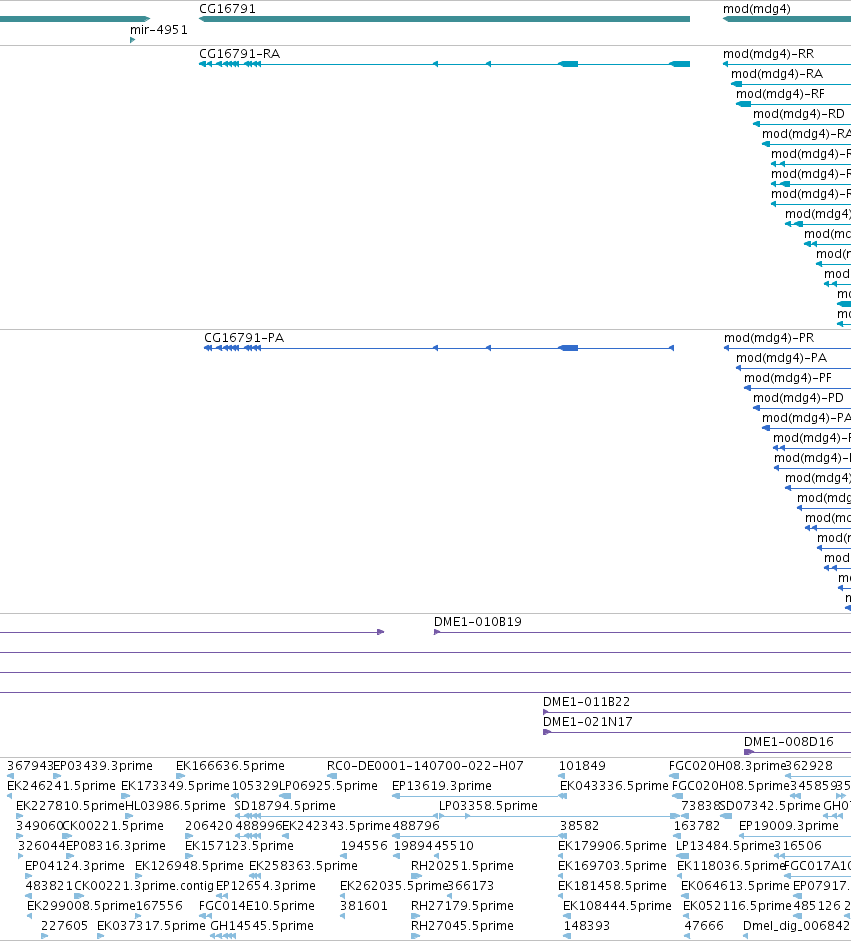851x941 pixels.
Task: Open the CG16791-RA transcript label
Action: point(239,54)
